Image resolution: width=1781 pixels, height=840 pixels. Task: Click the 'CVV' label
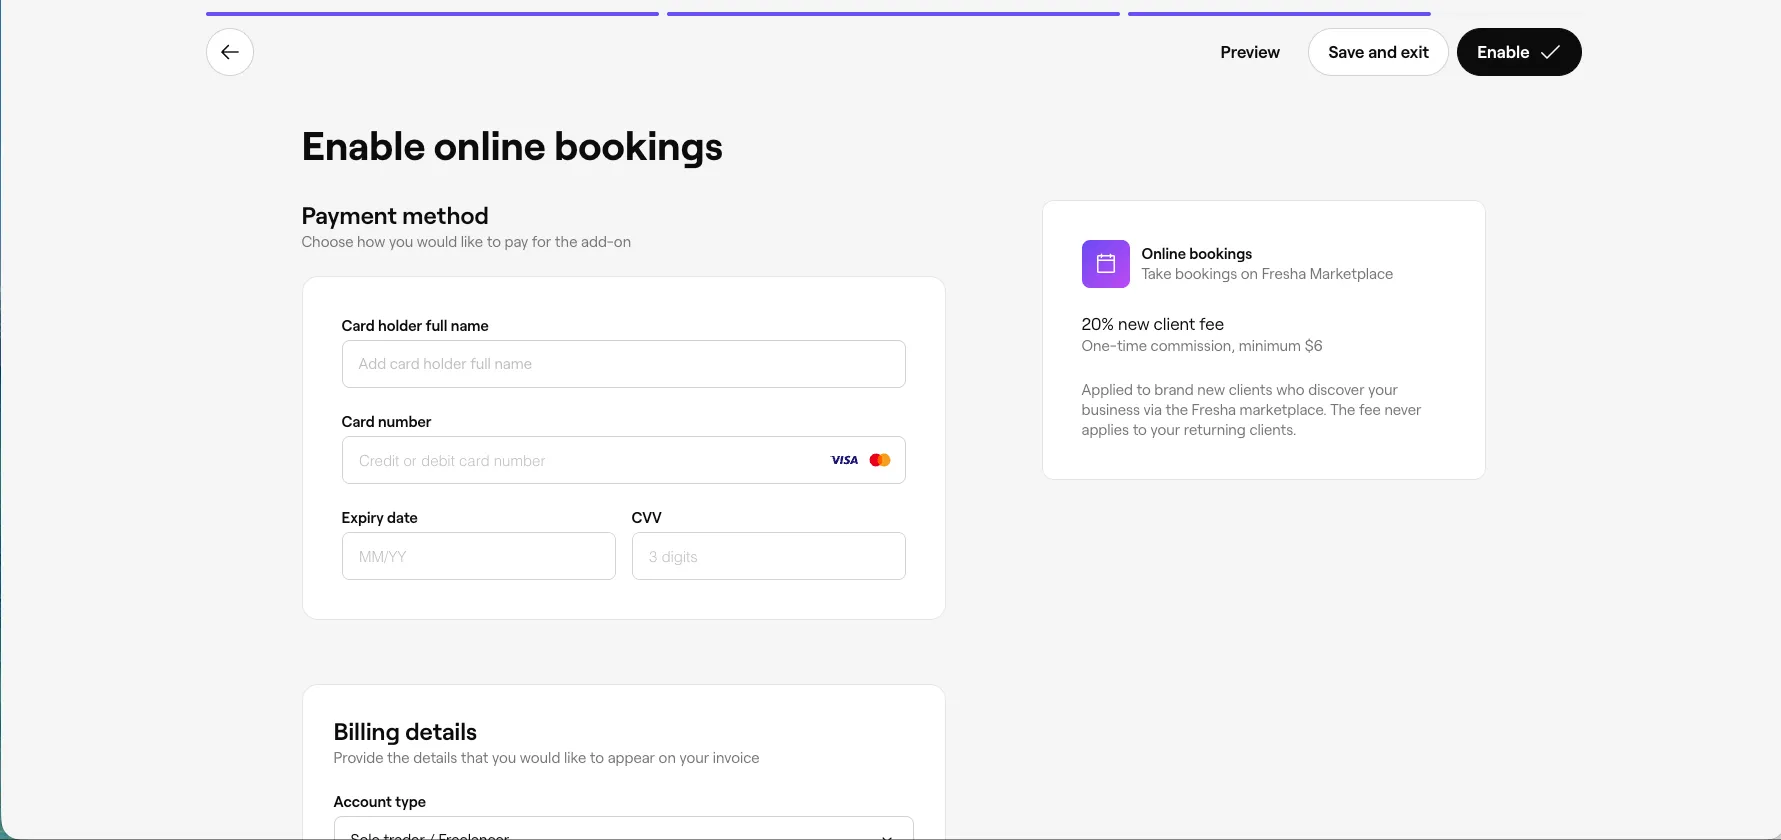(647, 518)
